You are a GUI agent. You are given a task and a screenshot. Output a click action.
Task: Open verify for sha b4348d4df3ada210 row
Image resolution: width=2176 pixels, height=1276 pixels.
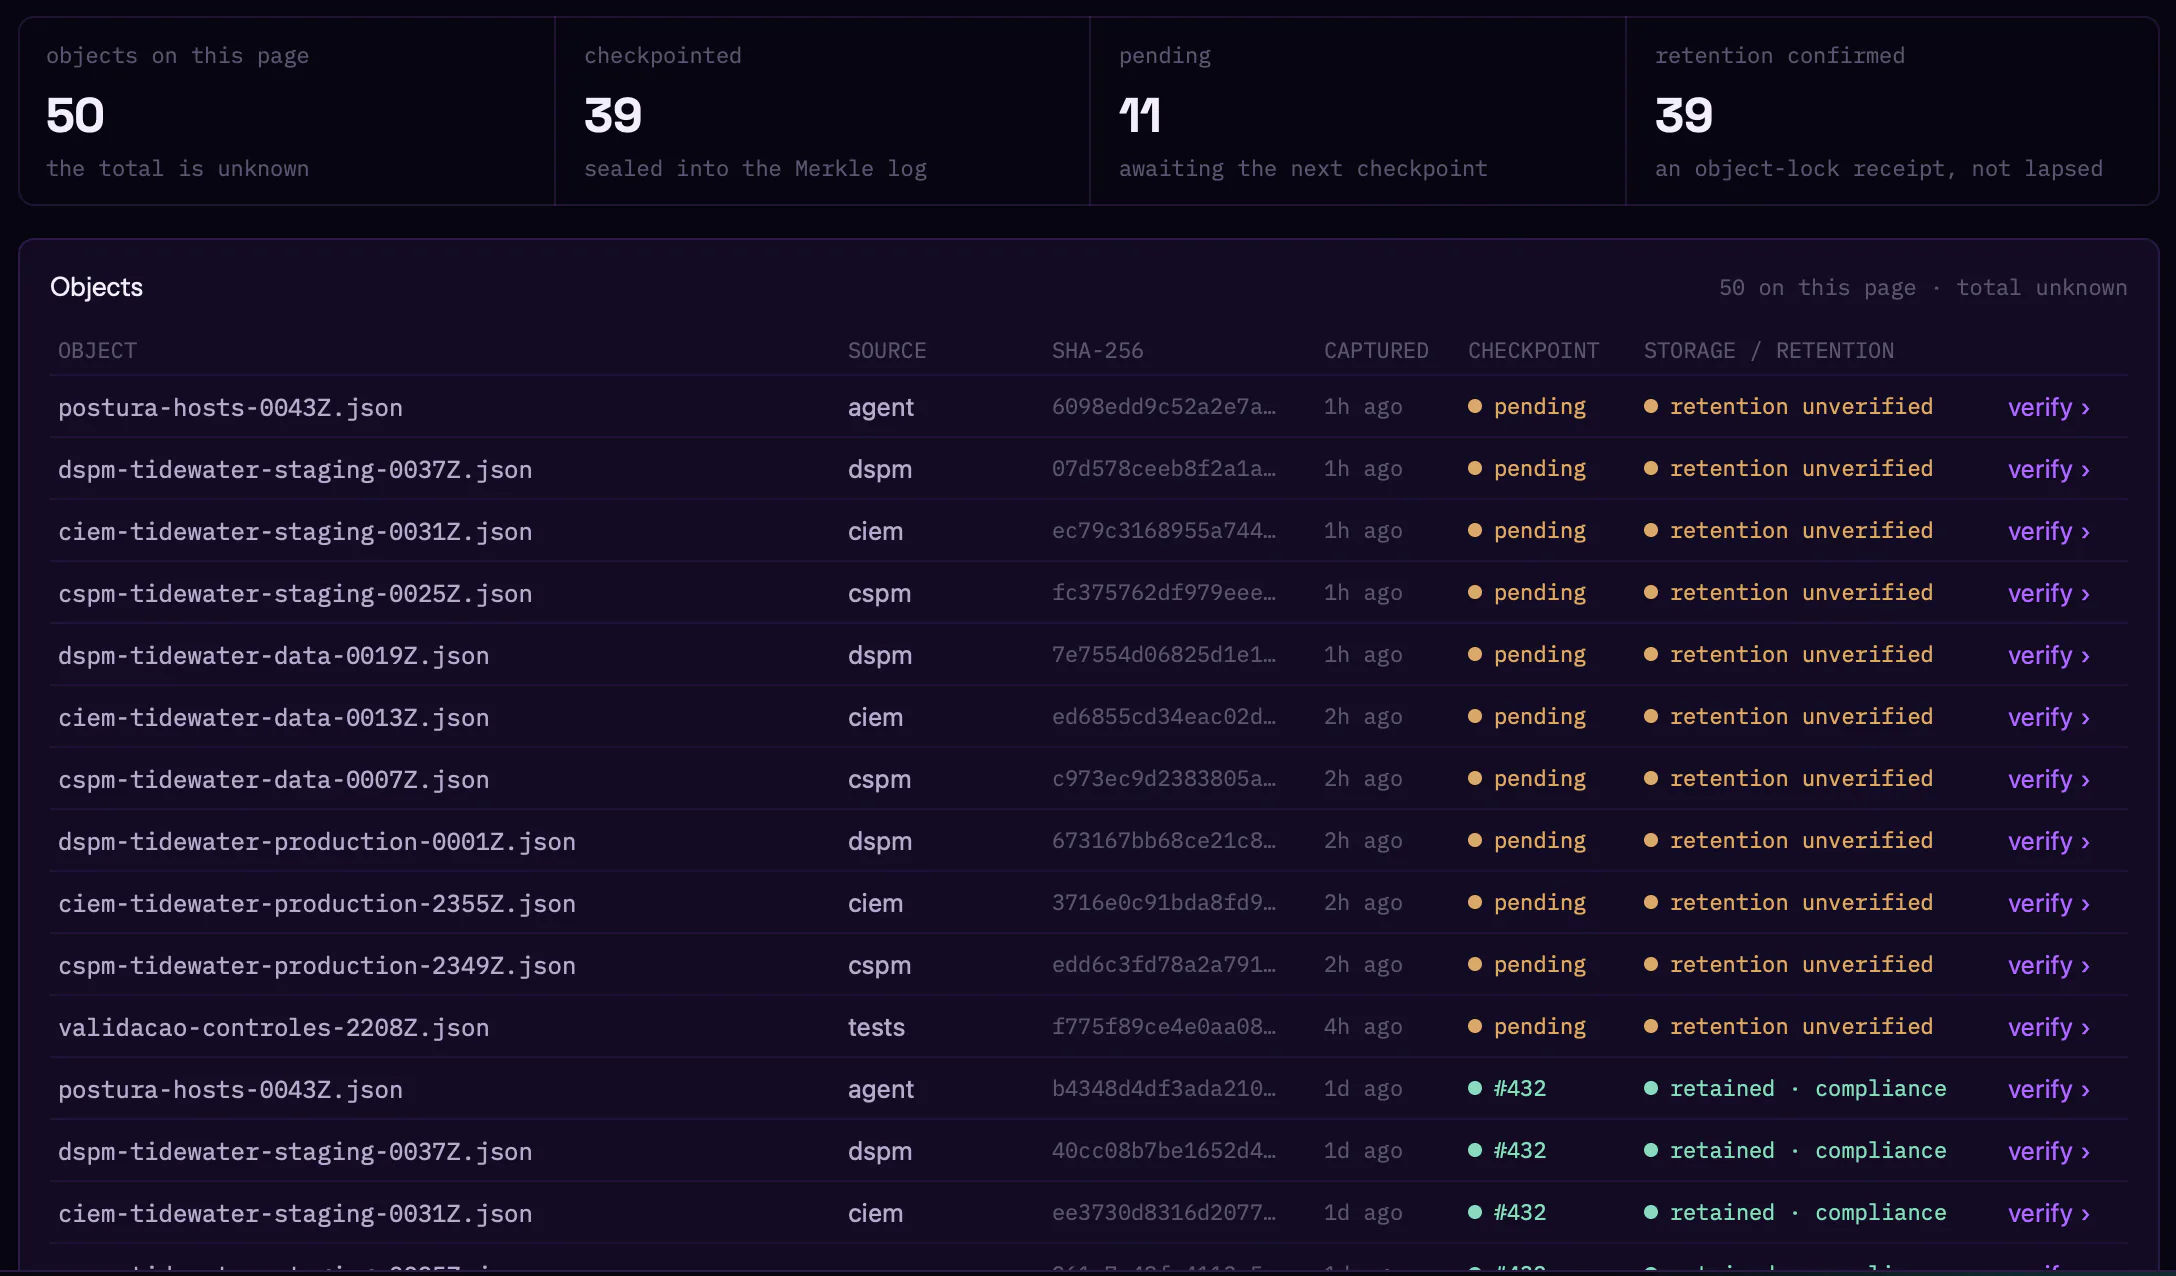pyautogui.click(x=2048, y=1089)
